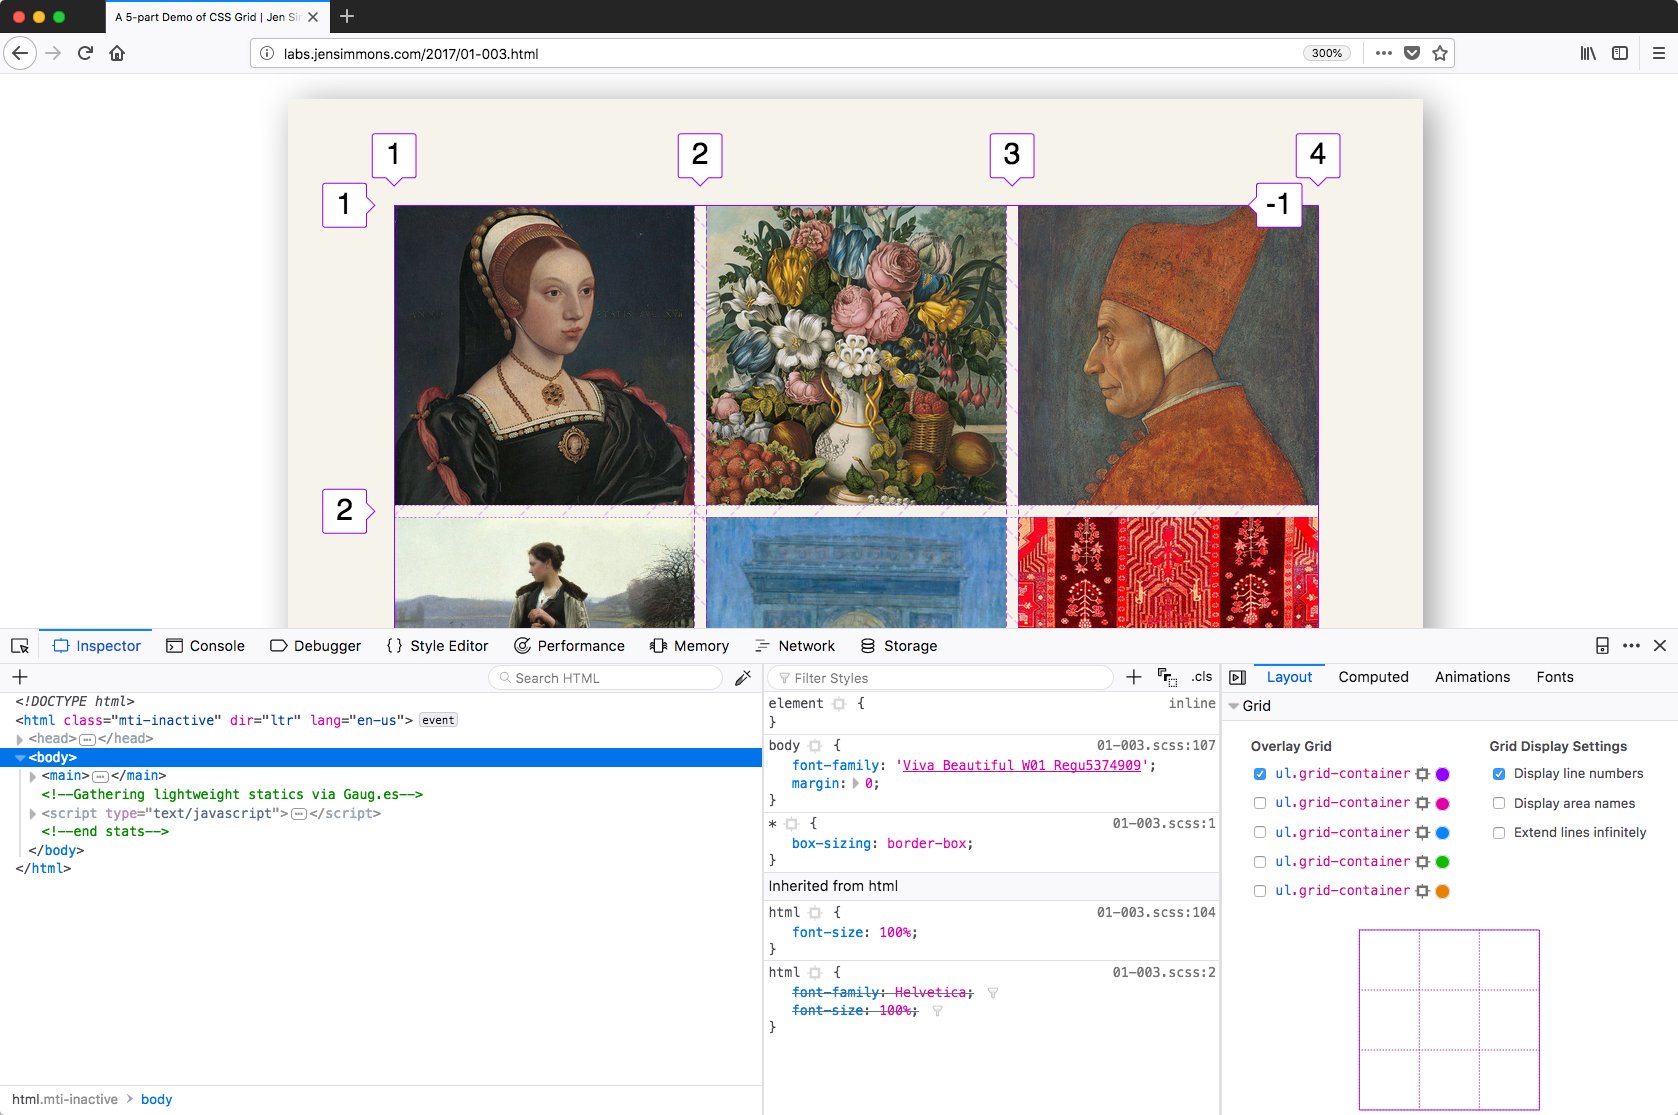This screenshot has height=1115, width=1678.
Task: Show collapsed children of head element
Action: click(87, 739)
